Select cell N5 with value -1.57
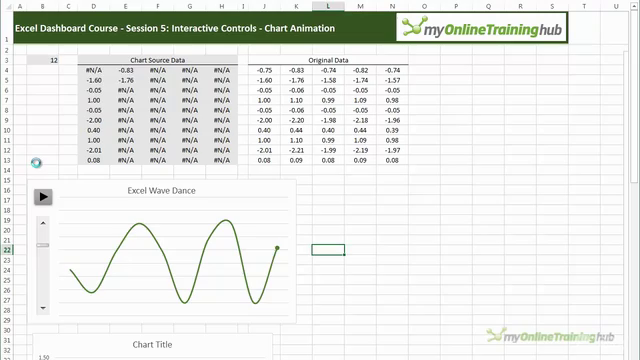The width and height of the screenshot is (640, 360). pos(392,80)
